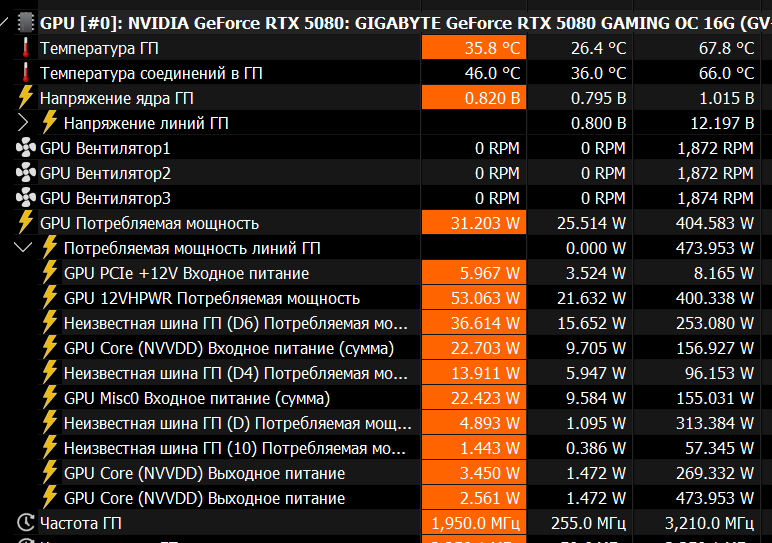Image resolution: width=772 pixels, height=543 pixels.
Task: Click minimum value 255.0 МГц
Action: point(588,523)
